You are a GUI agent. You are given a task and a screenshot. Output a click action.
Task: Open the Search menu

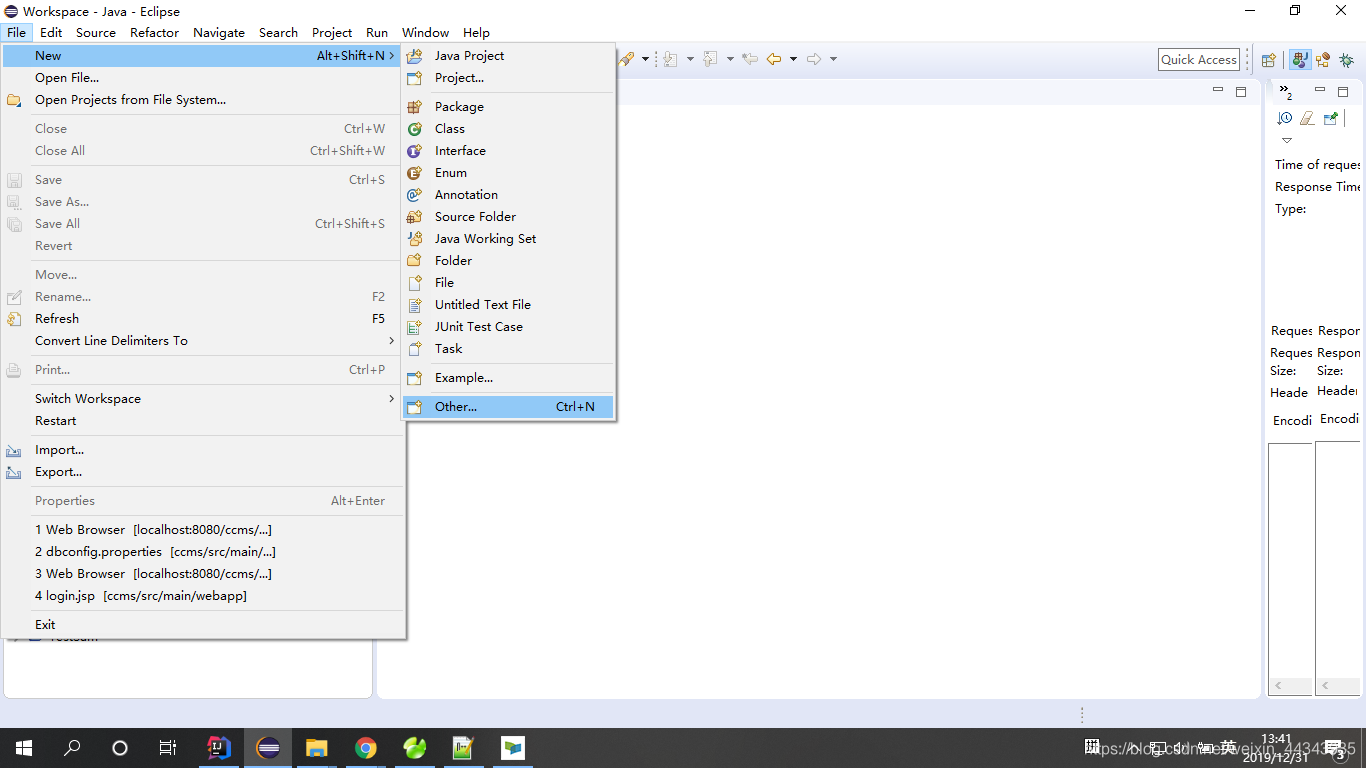pyautogui.click(x=278, y=32)
